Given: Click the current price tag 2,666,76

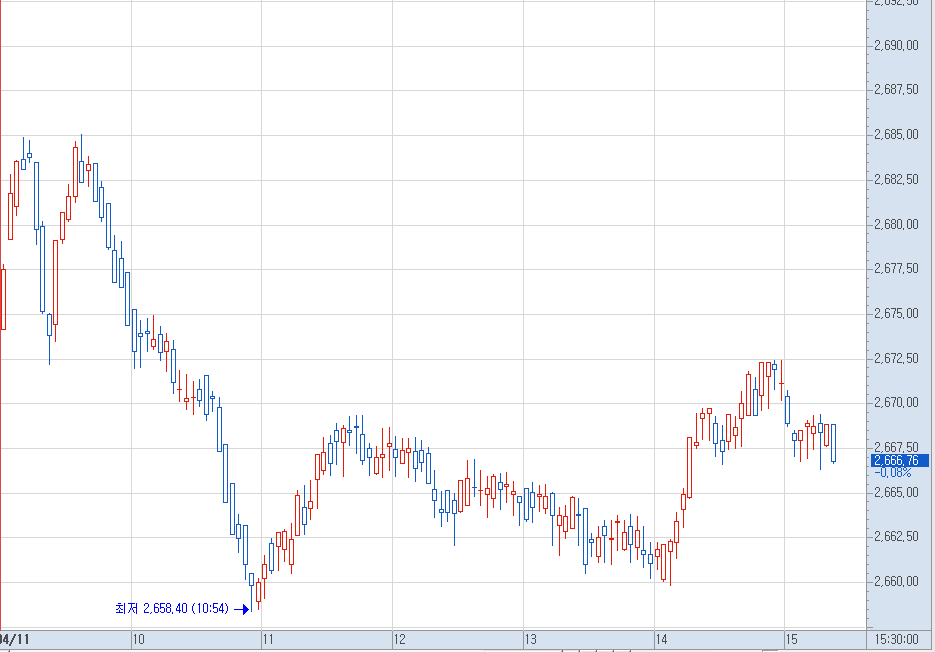Looking at the screenshot, I should pyautogui.click(x=899, y=460).
